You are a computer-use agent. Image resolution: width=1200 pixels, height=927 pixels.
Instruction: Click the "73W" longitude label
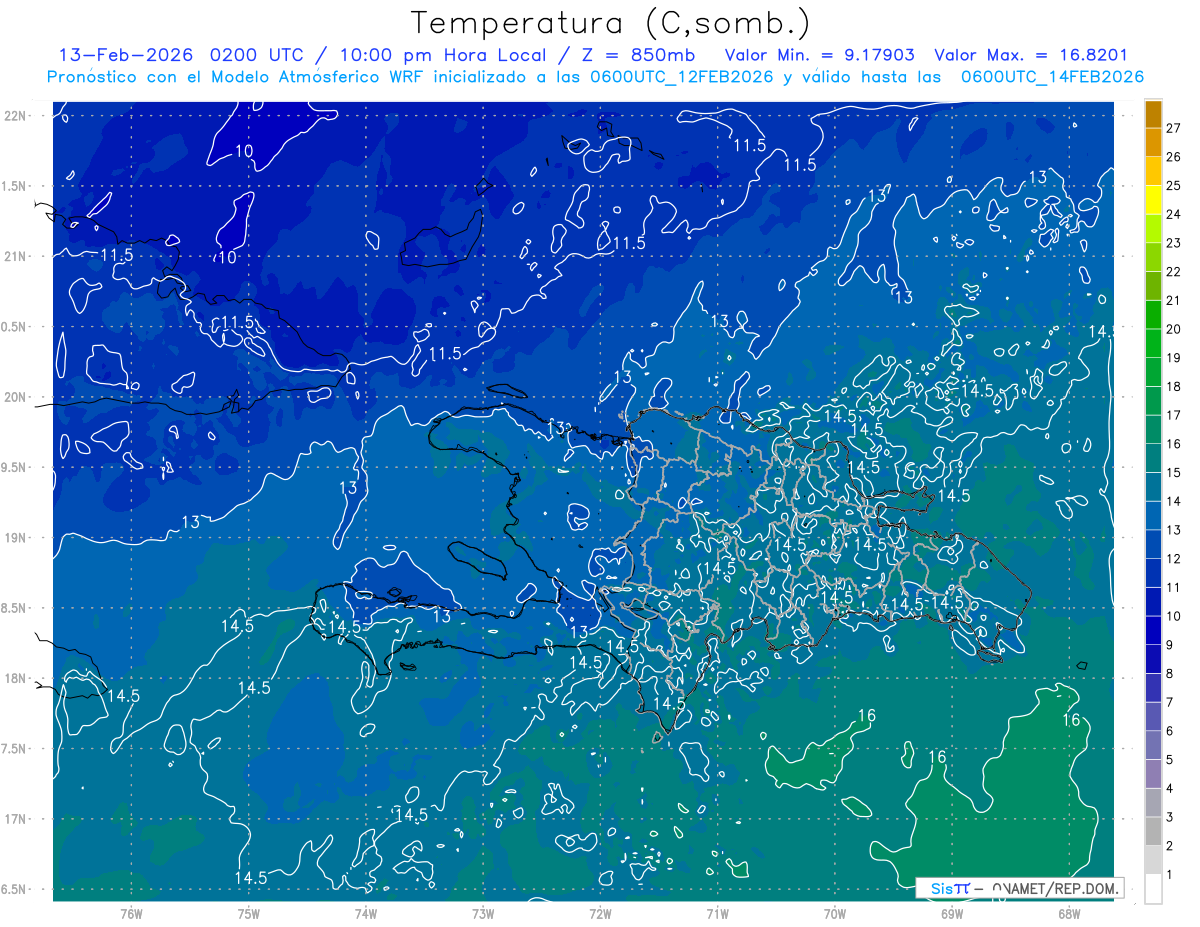482,913
